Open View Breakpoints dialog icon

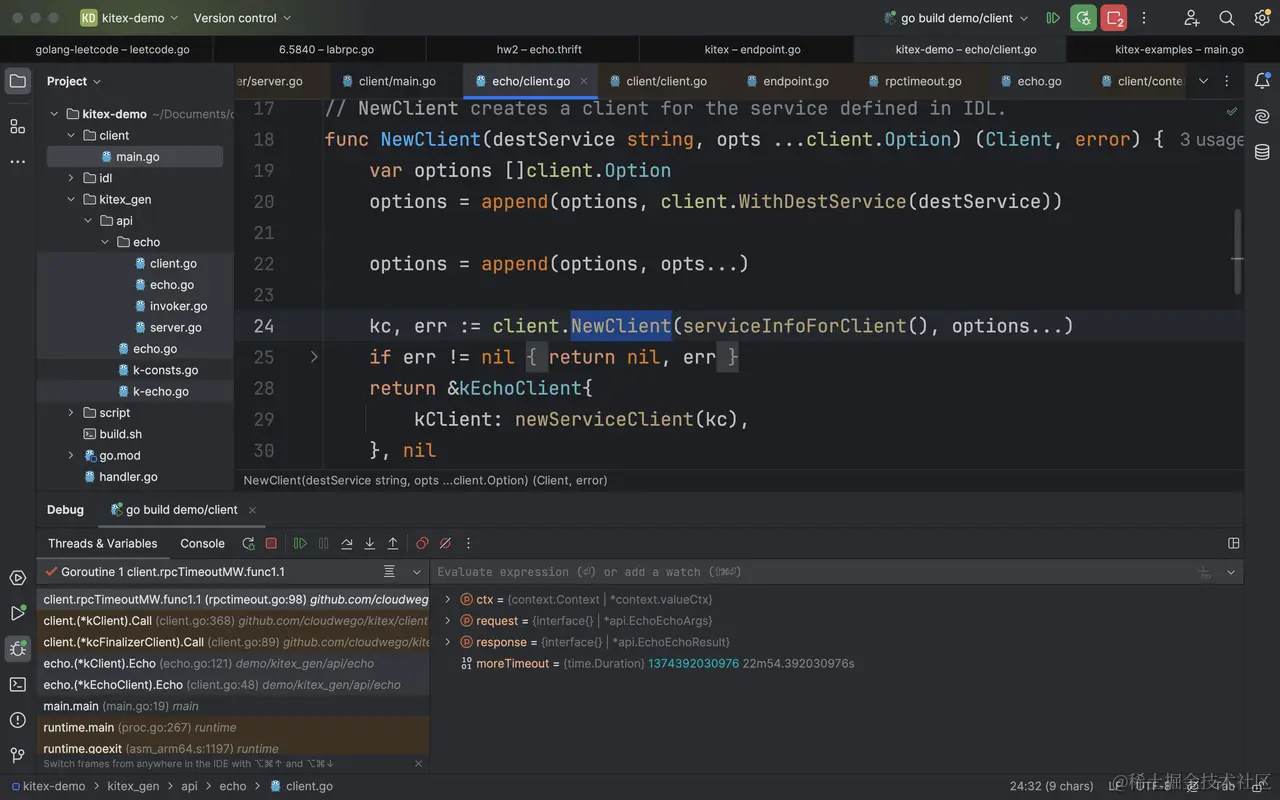click(422, 543)
